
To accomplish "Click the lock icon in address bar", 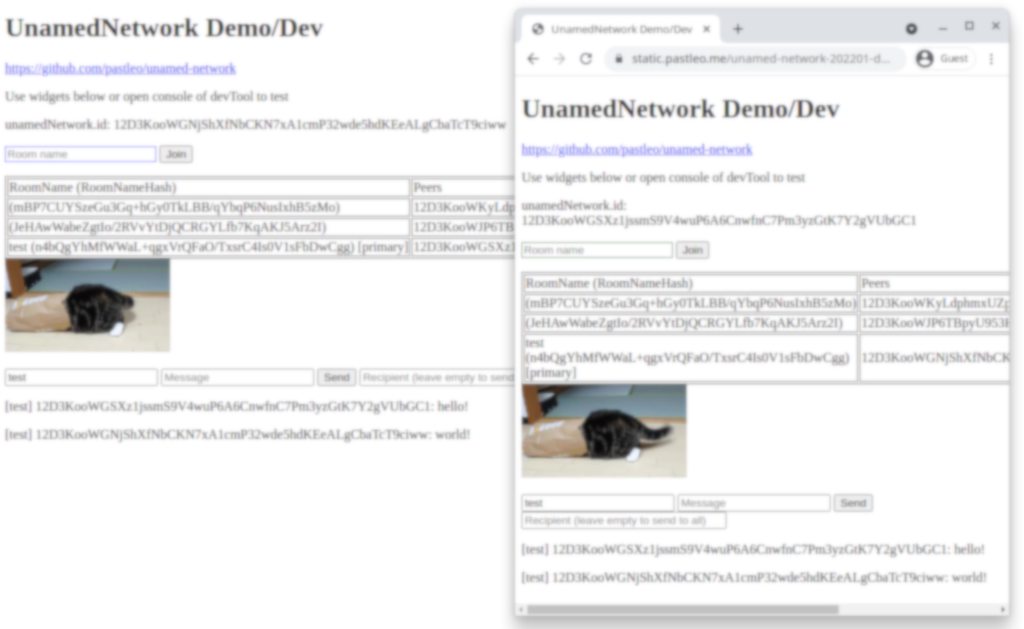I will [x=618, y=59].
